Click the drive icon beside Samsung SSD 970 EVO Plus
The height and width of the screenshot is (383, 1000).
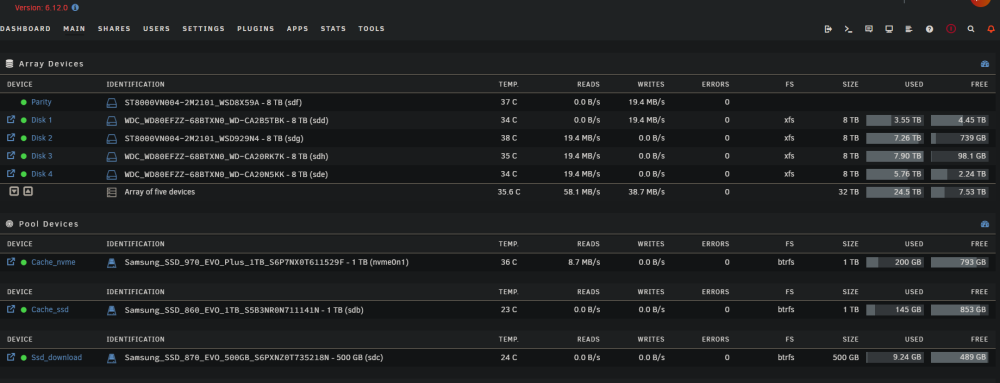[x=112, y=262]
